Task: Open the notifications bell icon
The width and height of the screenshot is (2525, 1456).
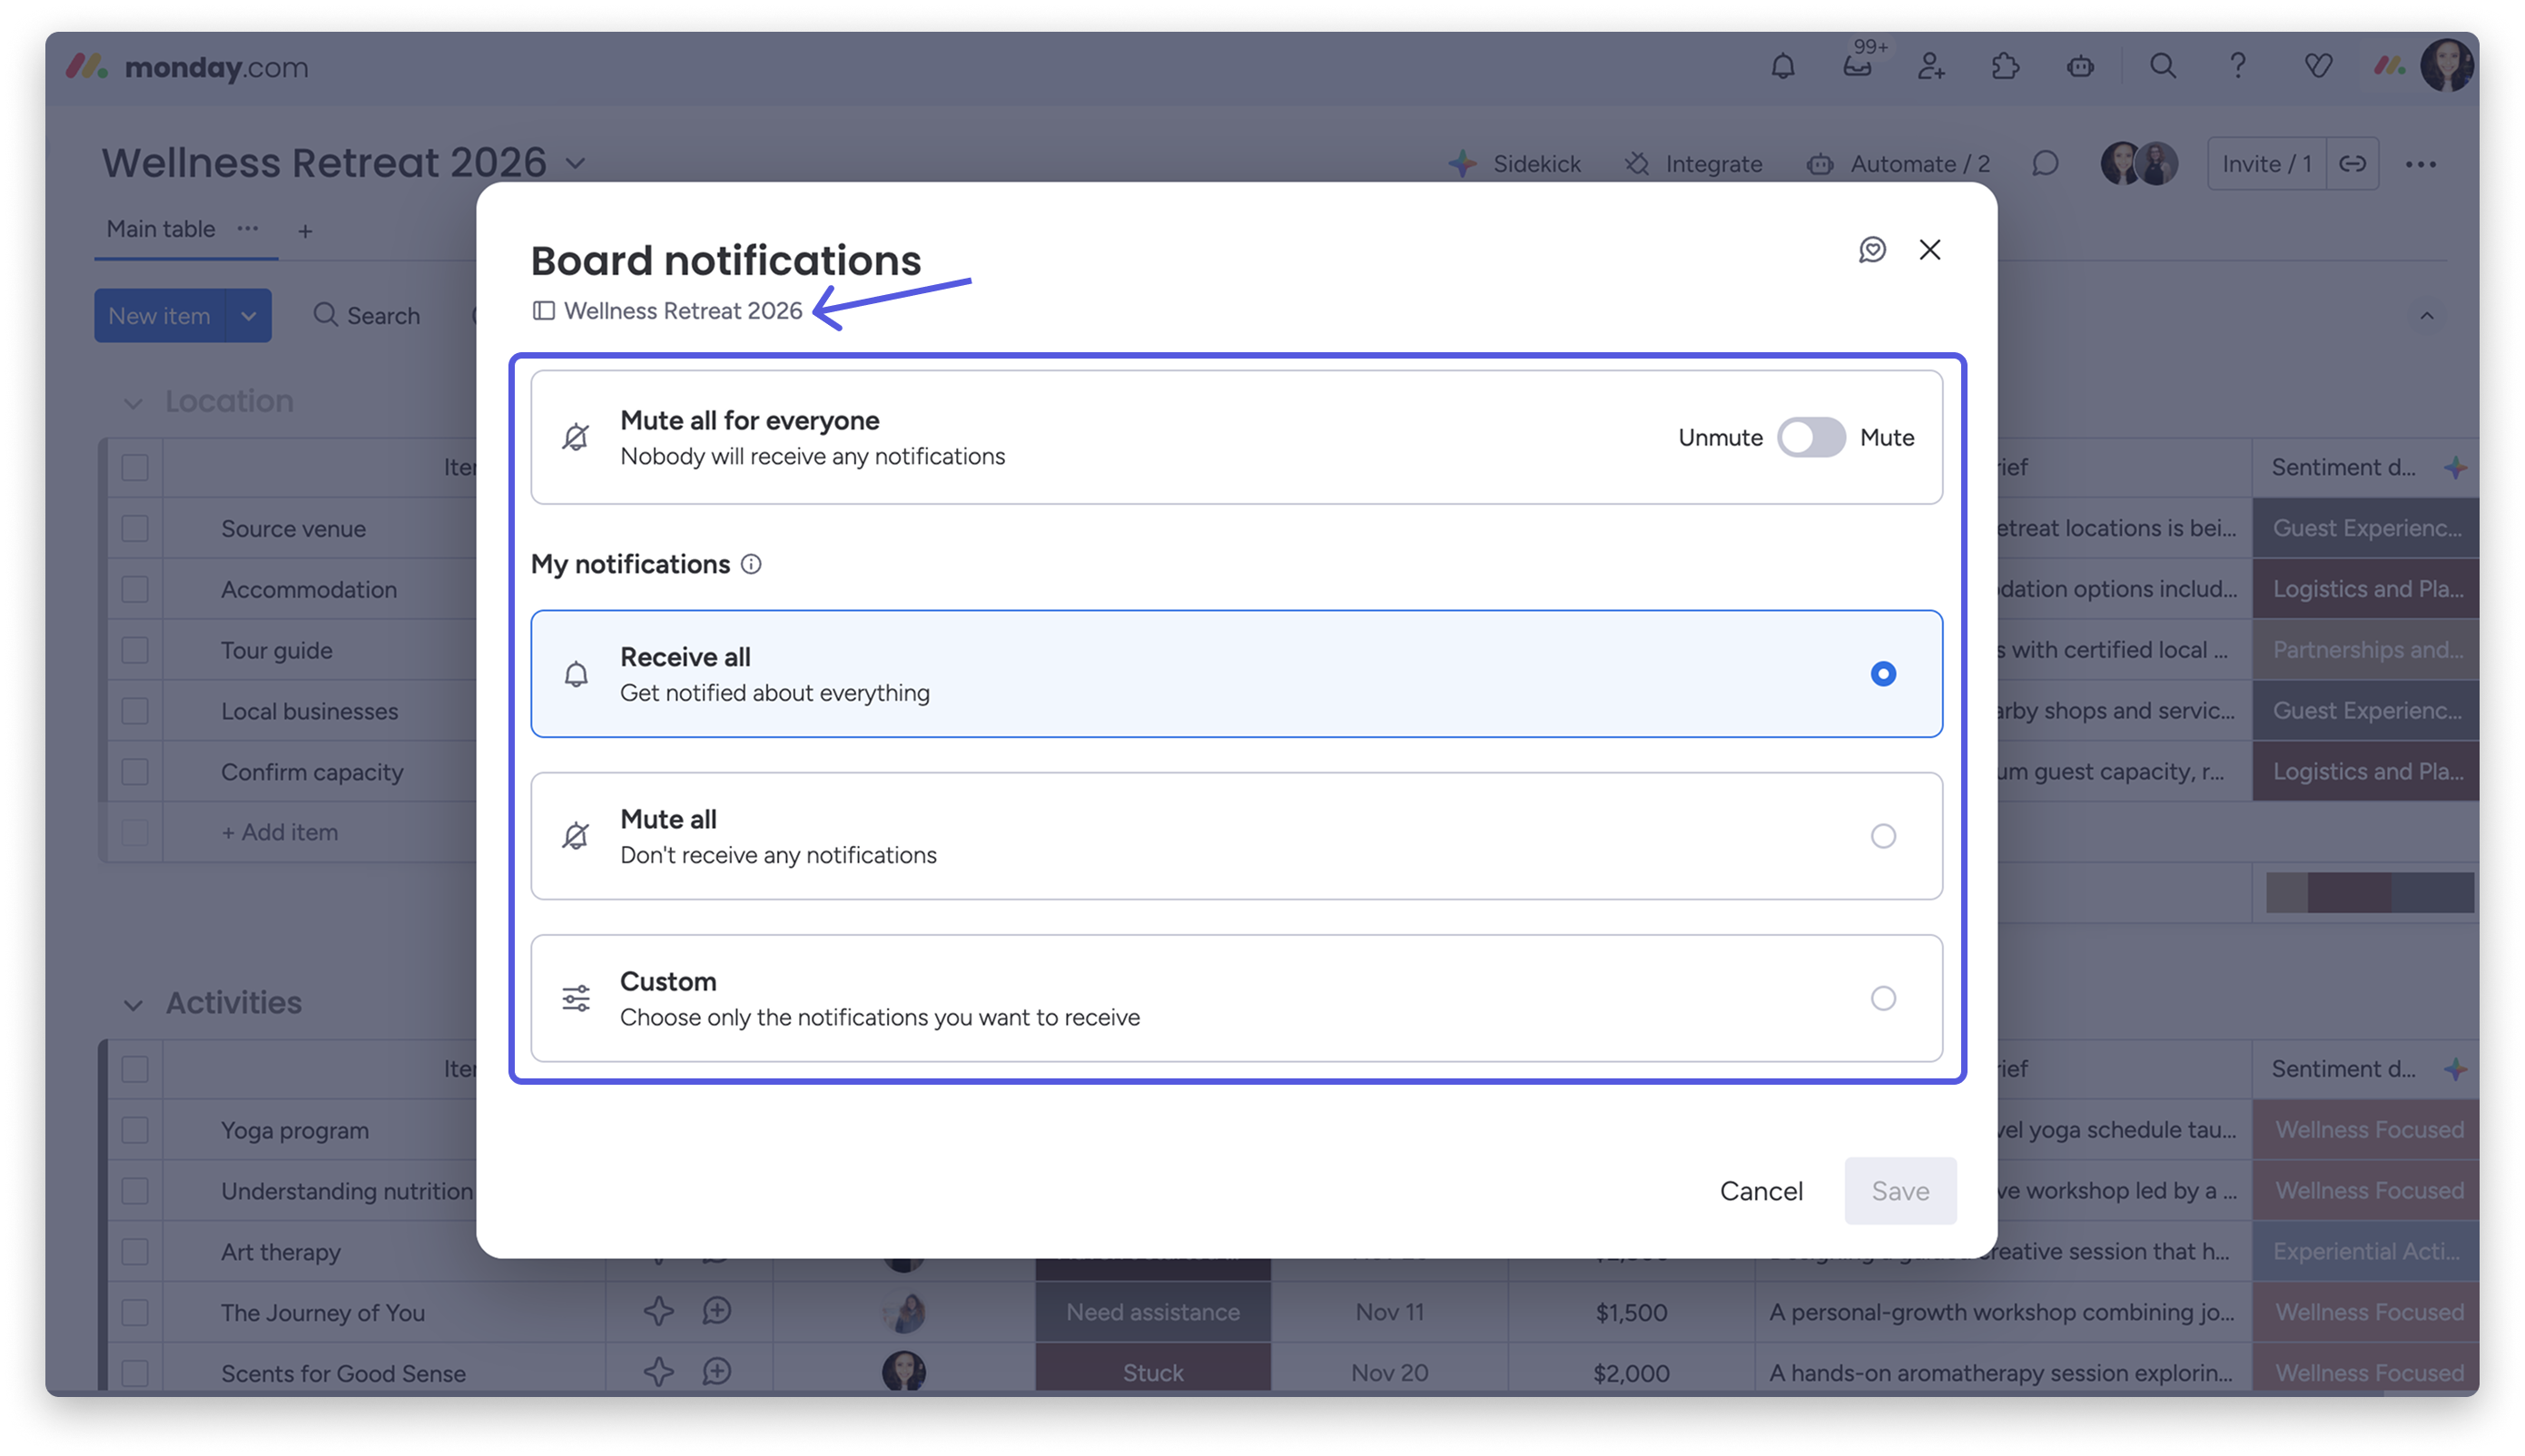Action: coord(1782,67)
